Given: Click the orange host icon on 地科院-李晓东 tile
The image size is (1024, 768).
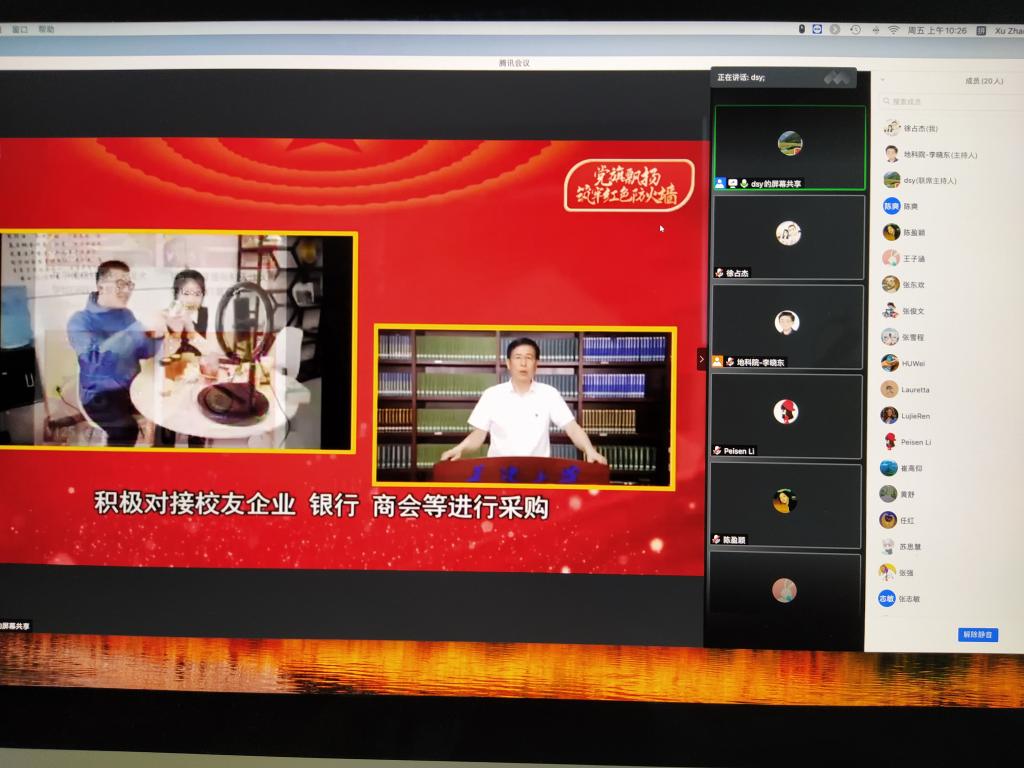Looking at the screenshot, I should 718,362.
